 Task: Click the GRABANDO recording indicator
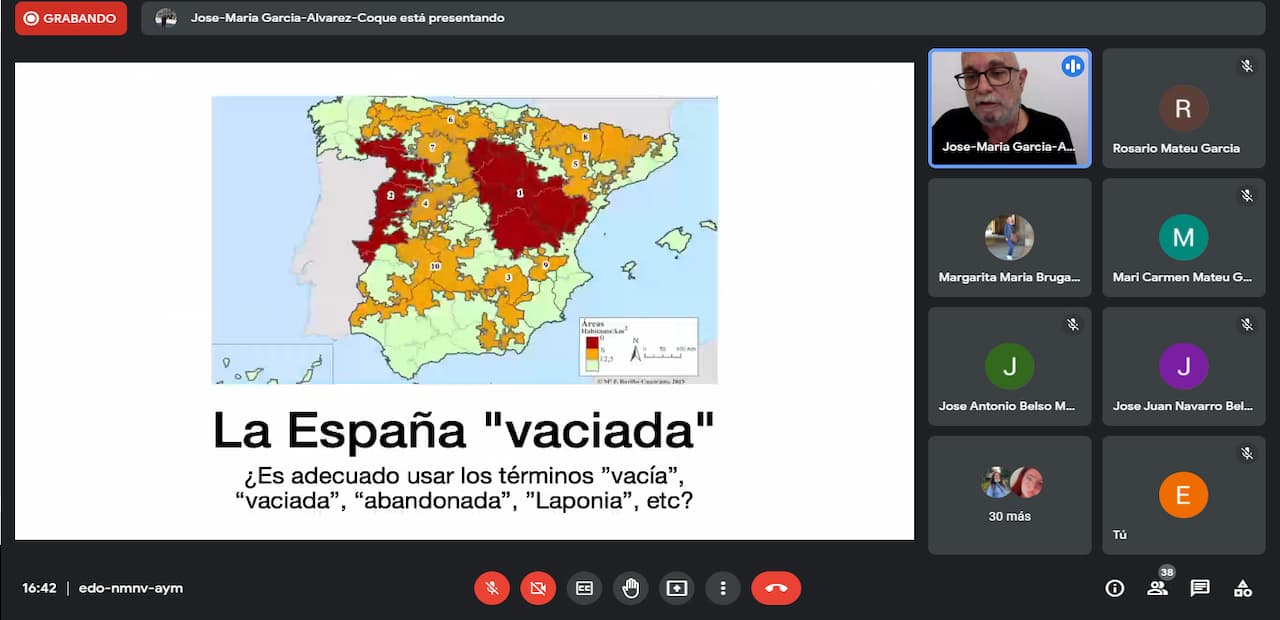coord(71,18)
